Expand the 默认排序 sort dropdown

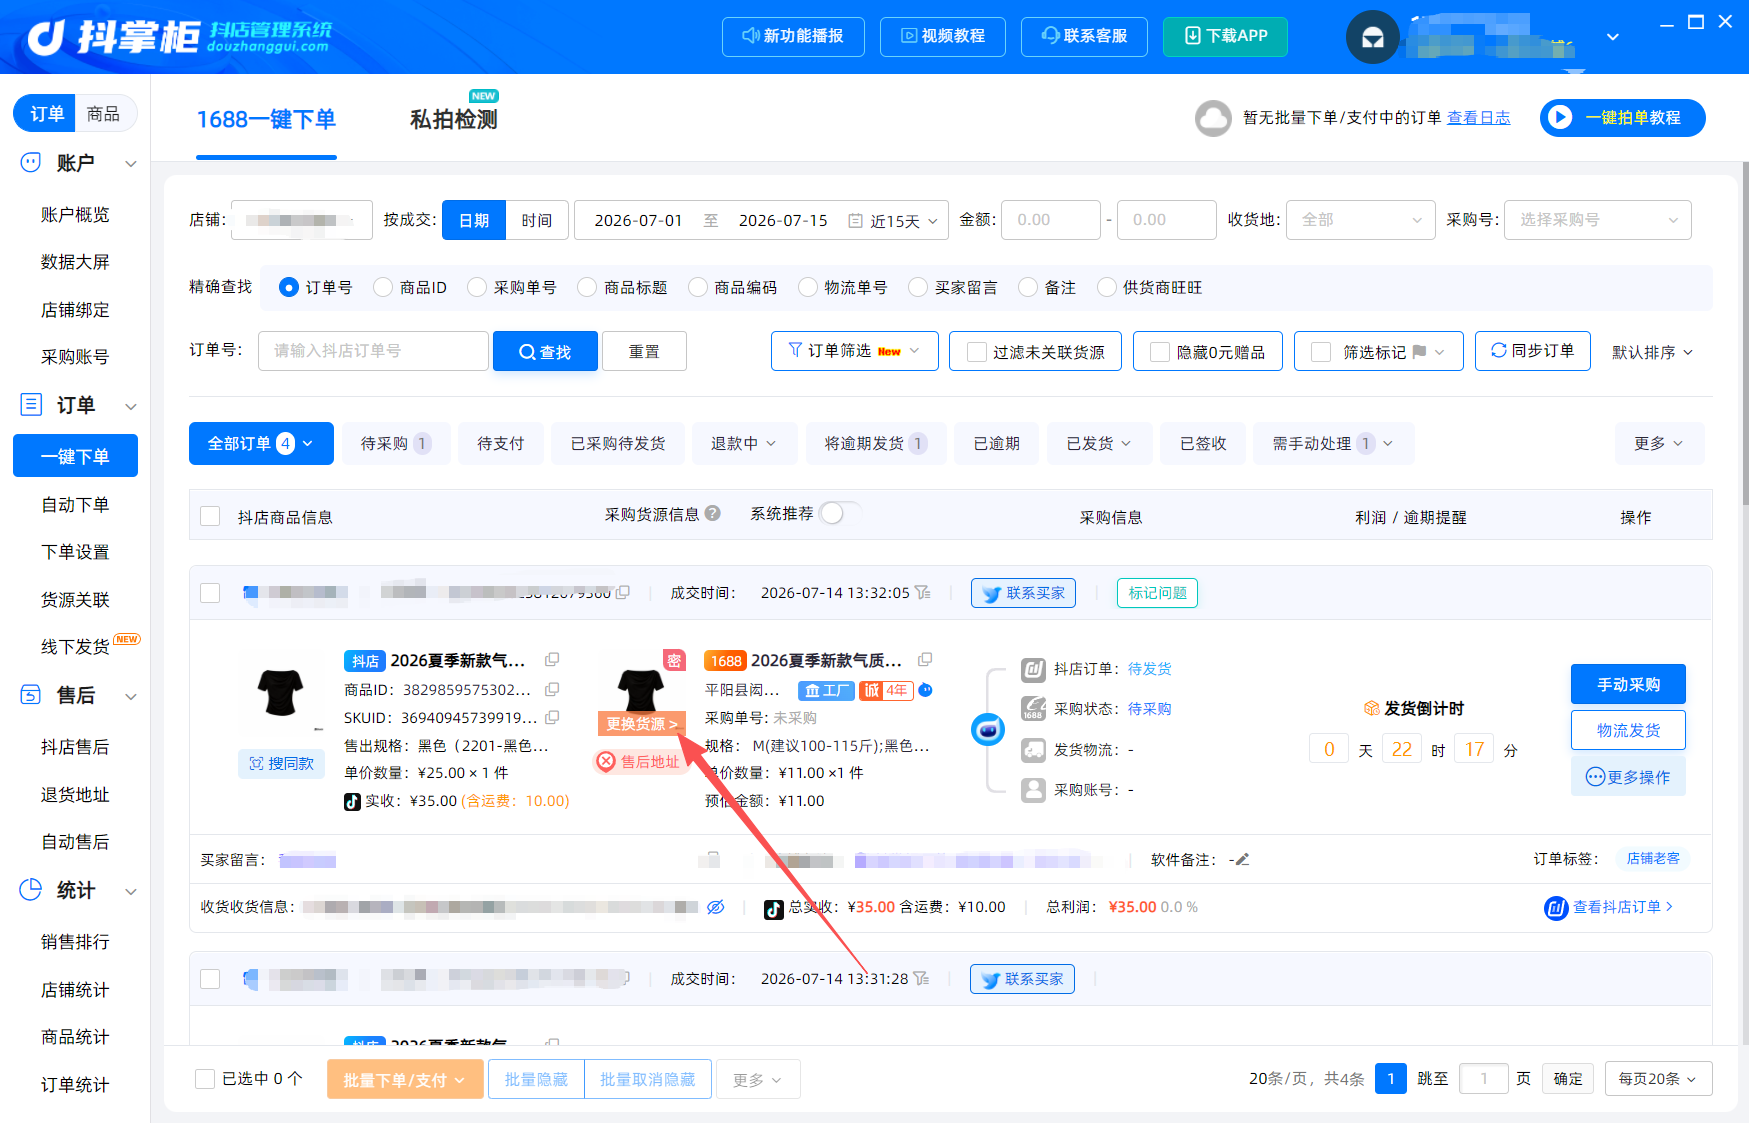click(x=1652, y=352)
